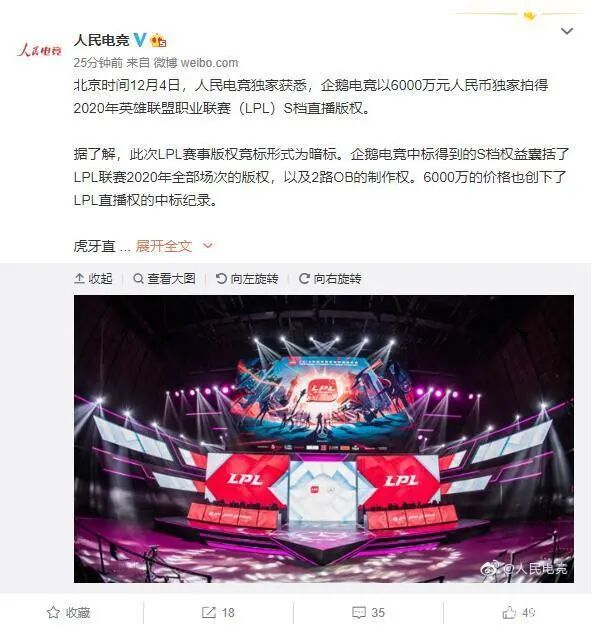Click the magnifier icon for 查看大图
This screenshot has width=597, height=631.
pyautogui.click(x=138, y=278)
